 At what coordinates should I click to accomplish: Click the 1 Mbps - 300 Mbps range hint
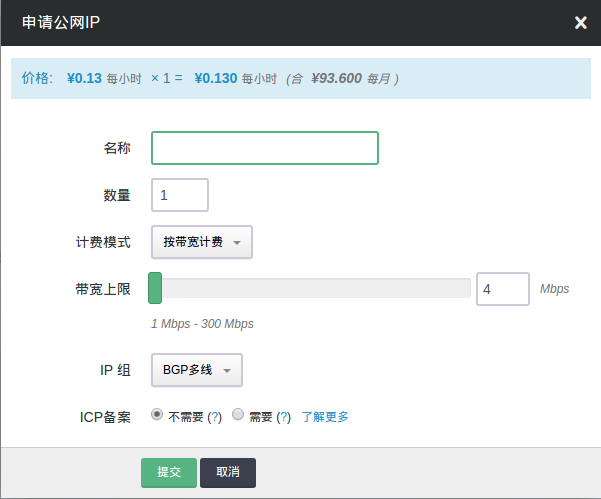202,324
